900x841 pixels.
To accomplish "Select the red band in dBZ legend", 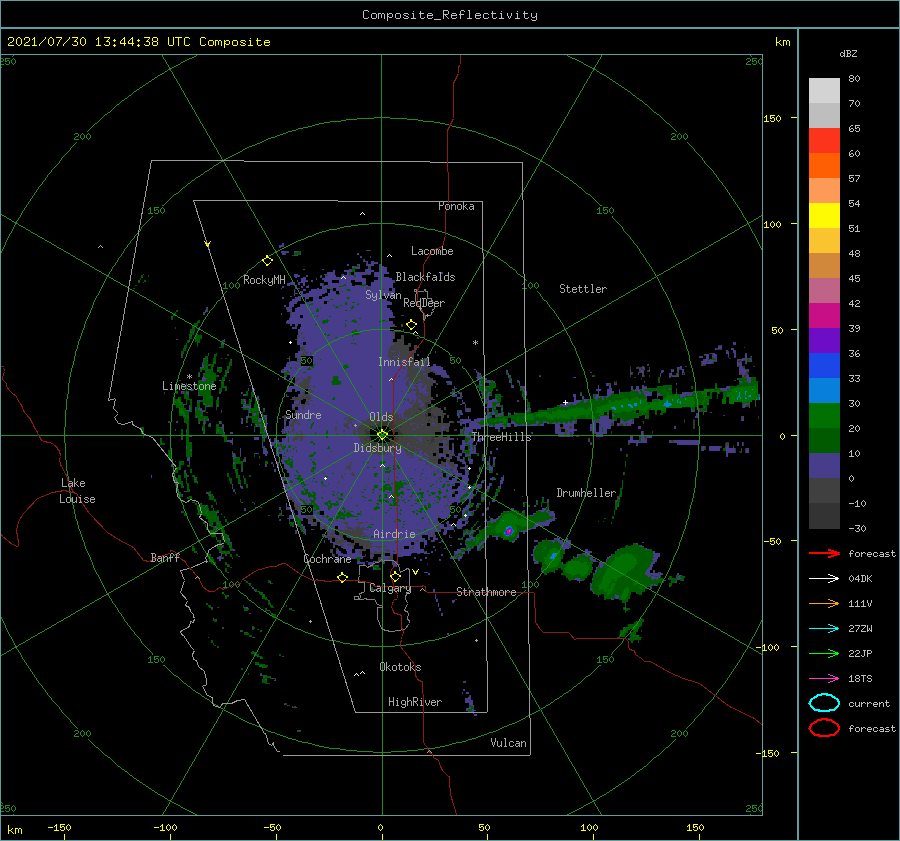I will 824,141.
